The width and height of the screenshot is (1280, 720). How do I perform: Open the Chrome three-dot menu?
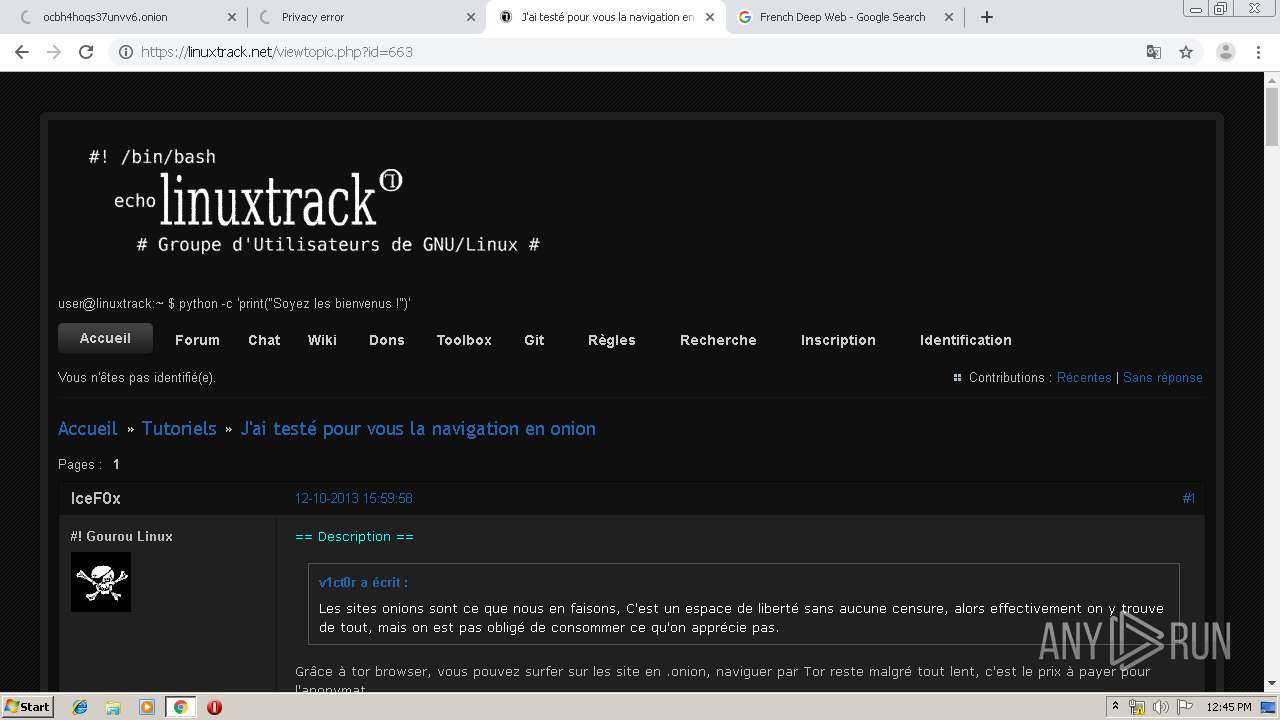pyautogui.click(x=1259, y=52)
